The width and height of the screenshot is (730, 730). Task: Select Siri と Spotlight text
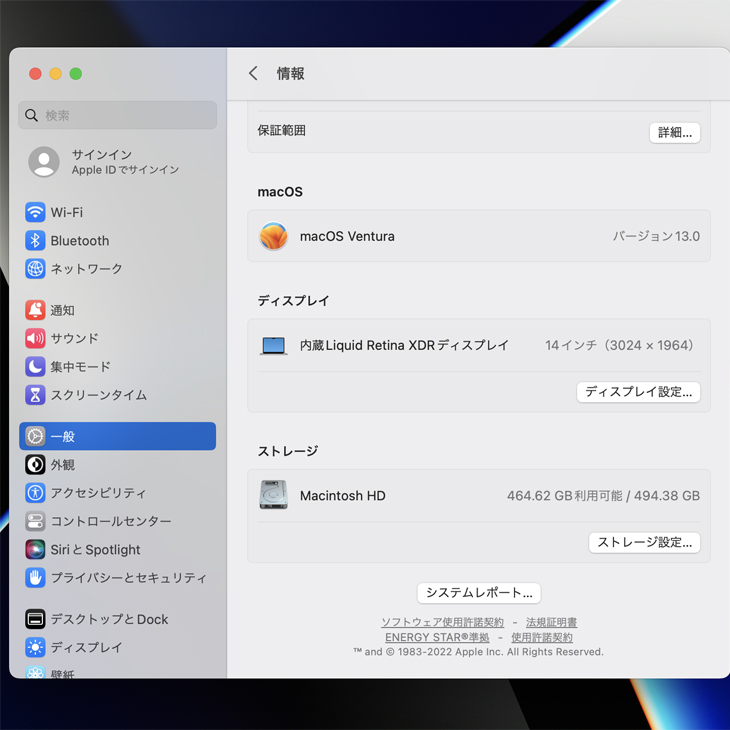(95, 549)
